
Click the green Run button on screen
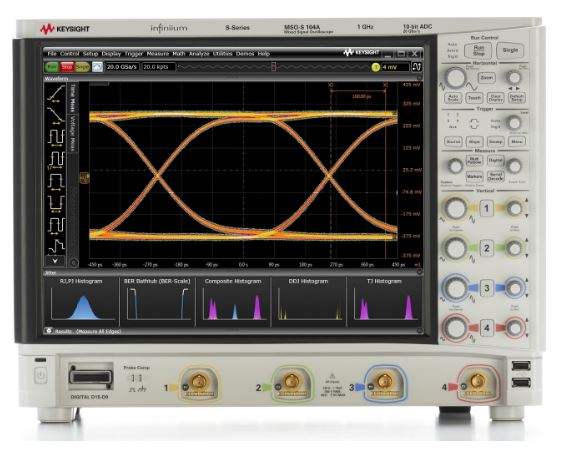[52, 67]
